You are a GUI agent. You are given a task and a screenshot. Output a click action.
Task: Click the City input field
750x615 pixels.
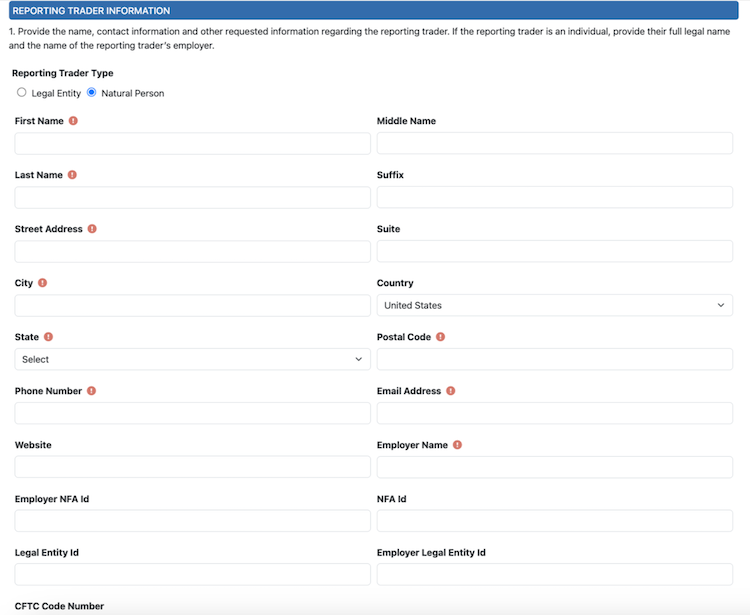coord(193,306)
